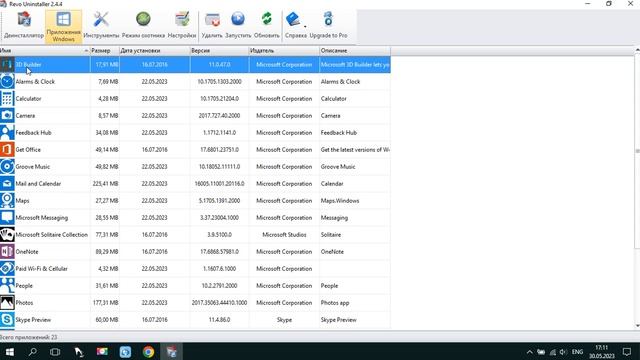Select the Windows Apps toolbar button
Viewport: 640px width, 360px height.
[x=63, y=27]
